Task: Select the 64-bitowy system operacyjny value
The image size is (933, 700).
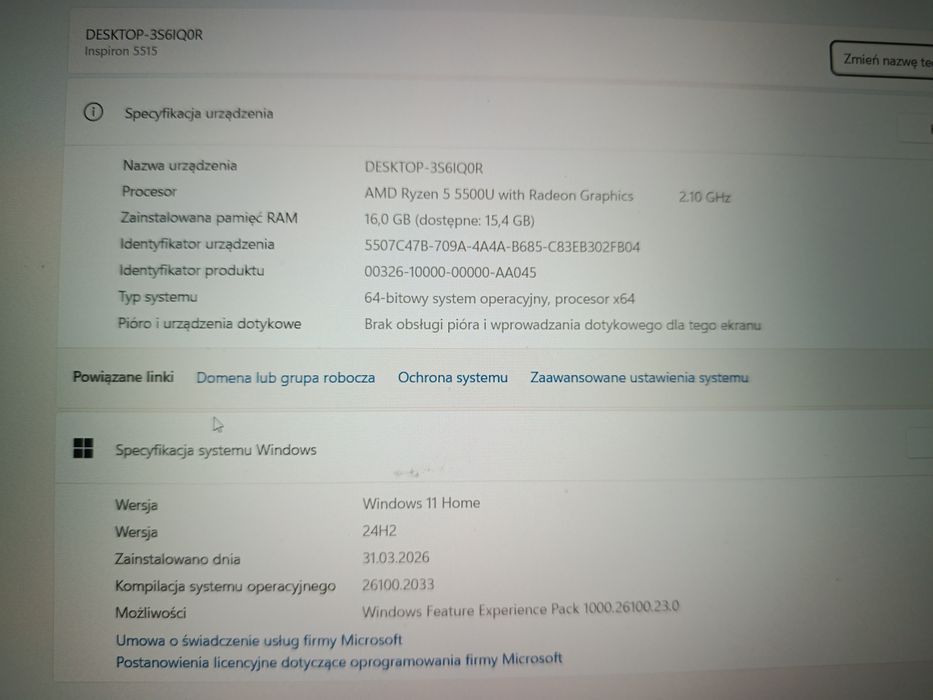Action: pyautogui.click(x=499, y=299)
